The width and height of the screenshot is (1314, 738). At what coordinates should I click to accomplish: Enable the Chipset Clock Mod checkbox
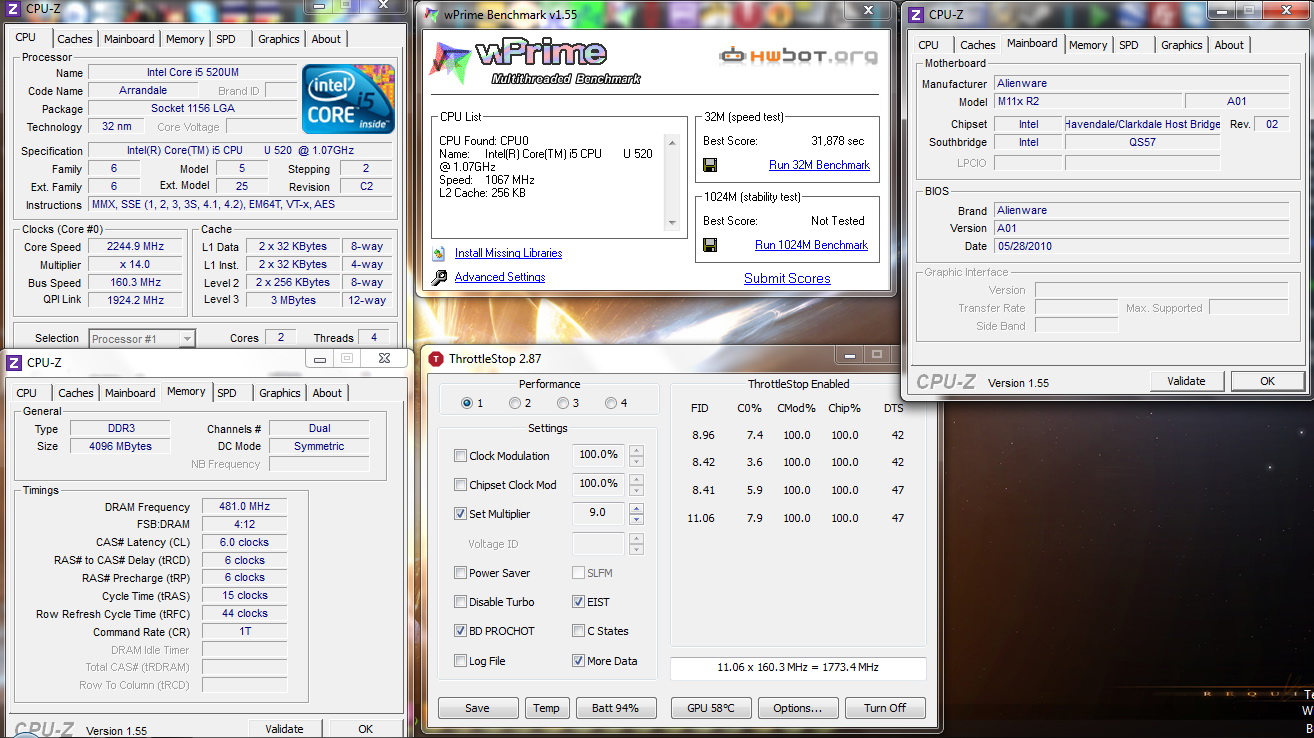click(x=460, y=485)
